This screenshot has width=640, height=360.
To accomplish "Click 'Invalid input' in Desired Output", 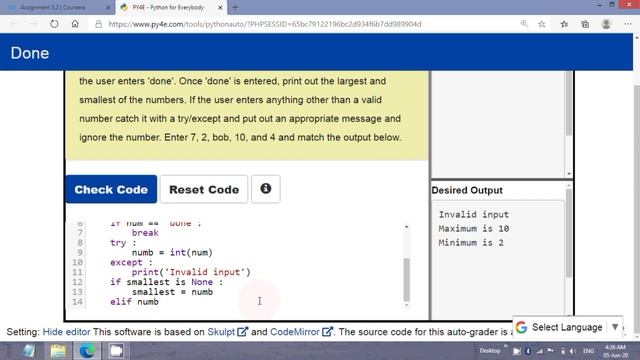I will [x=473, y=214].
